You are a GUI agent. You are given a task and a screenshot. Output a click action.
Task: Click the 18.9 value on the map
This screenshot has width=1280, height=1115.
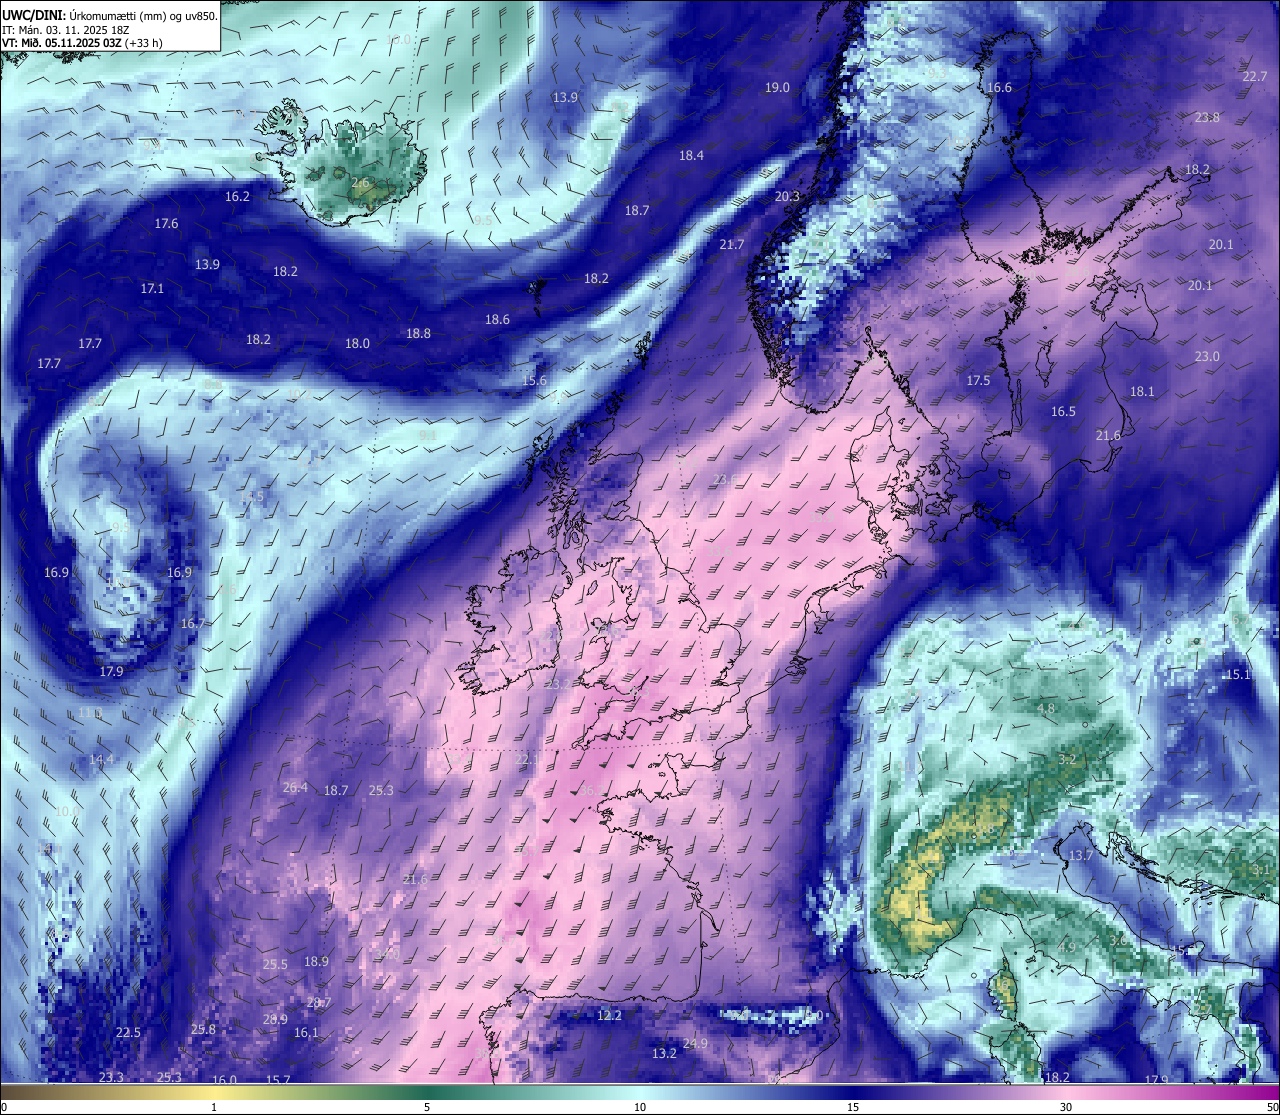tap(316, 962)
